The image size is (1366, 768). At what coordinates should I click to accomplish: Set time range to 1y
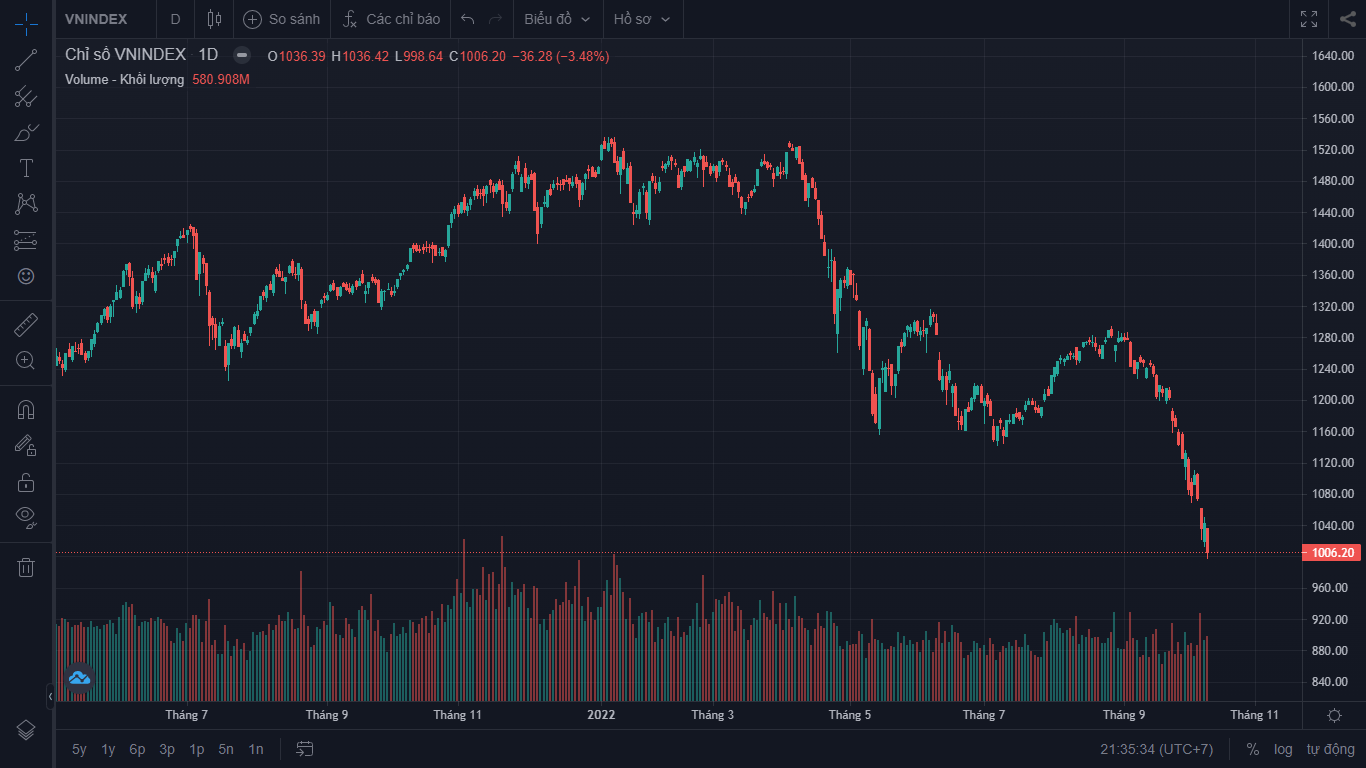pyautogui.click(x=108, y=749)
